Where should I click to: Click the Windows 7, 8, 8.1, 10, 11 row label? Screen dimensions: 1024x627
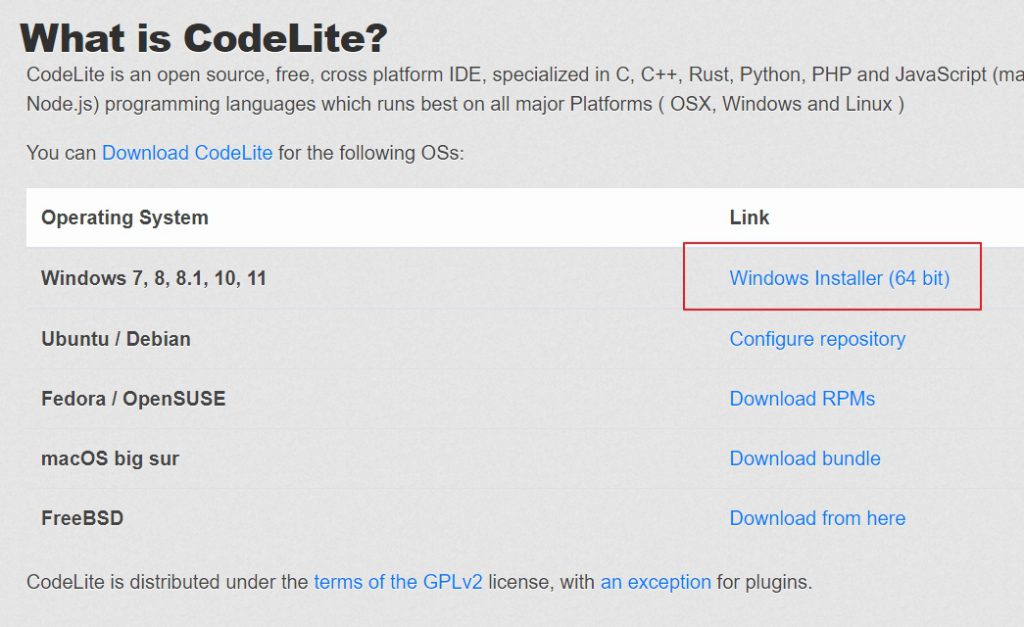(152, 278)
